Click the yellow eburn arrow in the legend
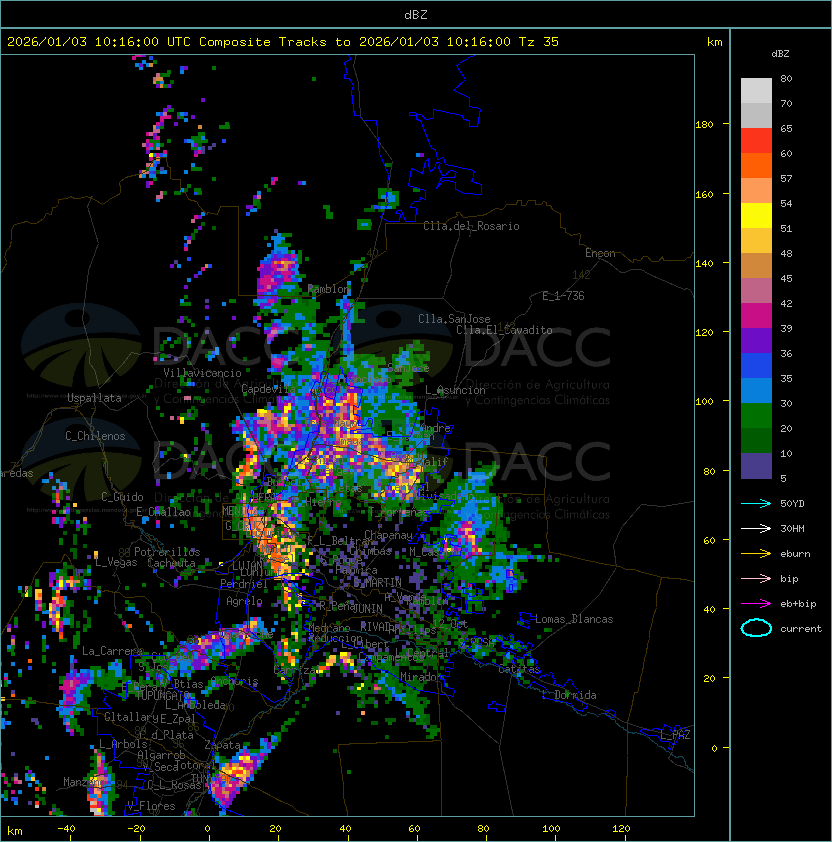 tap(756, 554)
